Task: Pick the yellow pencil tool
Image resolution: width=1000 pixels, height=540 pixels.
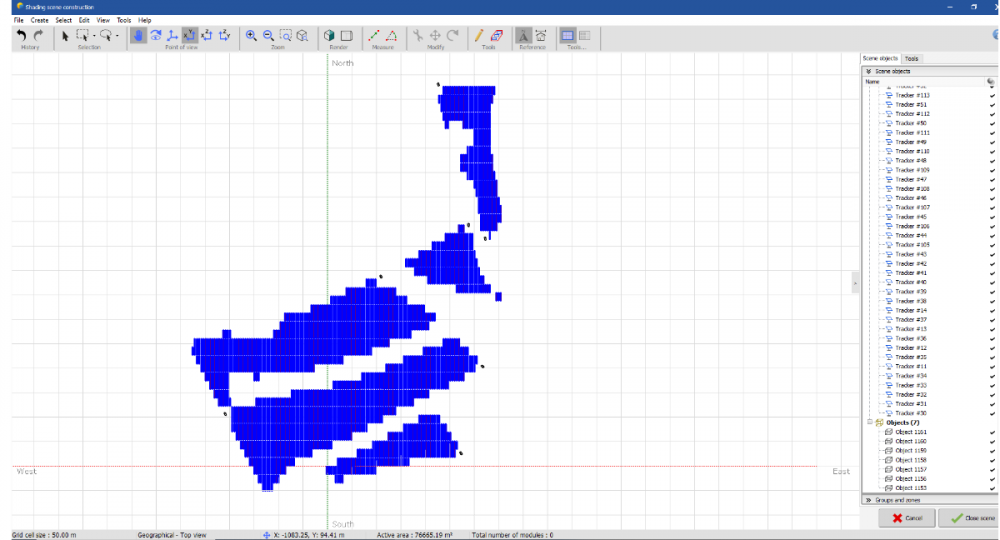Action: click(479, 35)
